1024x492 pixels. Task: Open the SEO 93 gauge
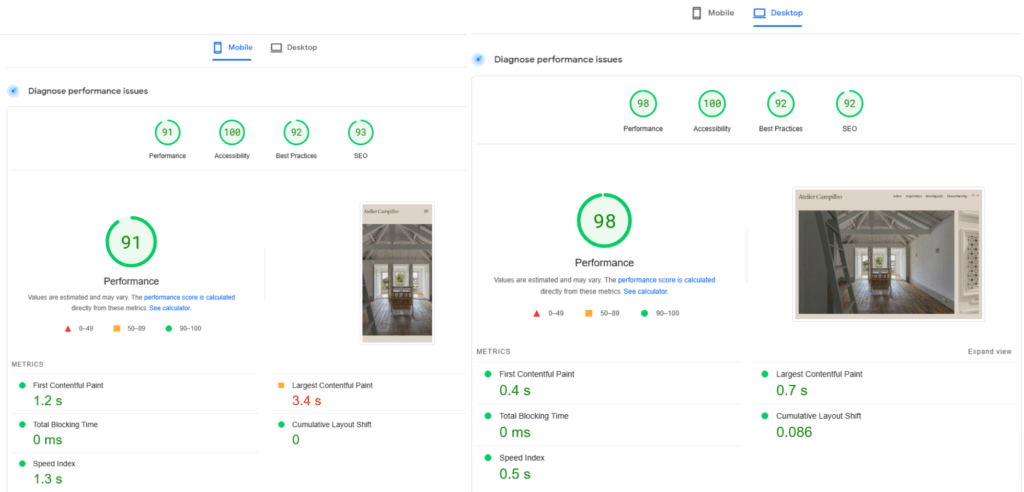[x=360, y=133]
